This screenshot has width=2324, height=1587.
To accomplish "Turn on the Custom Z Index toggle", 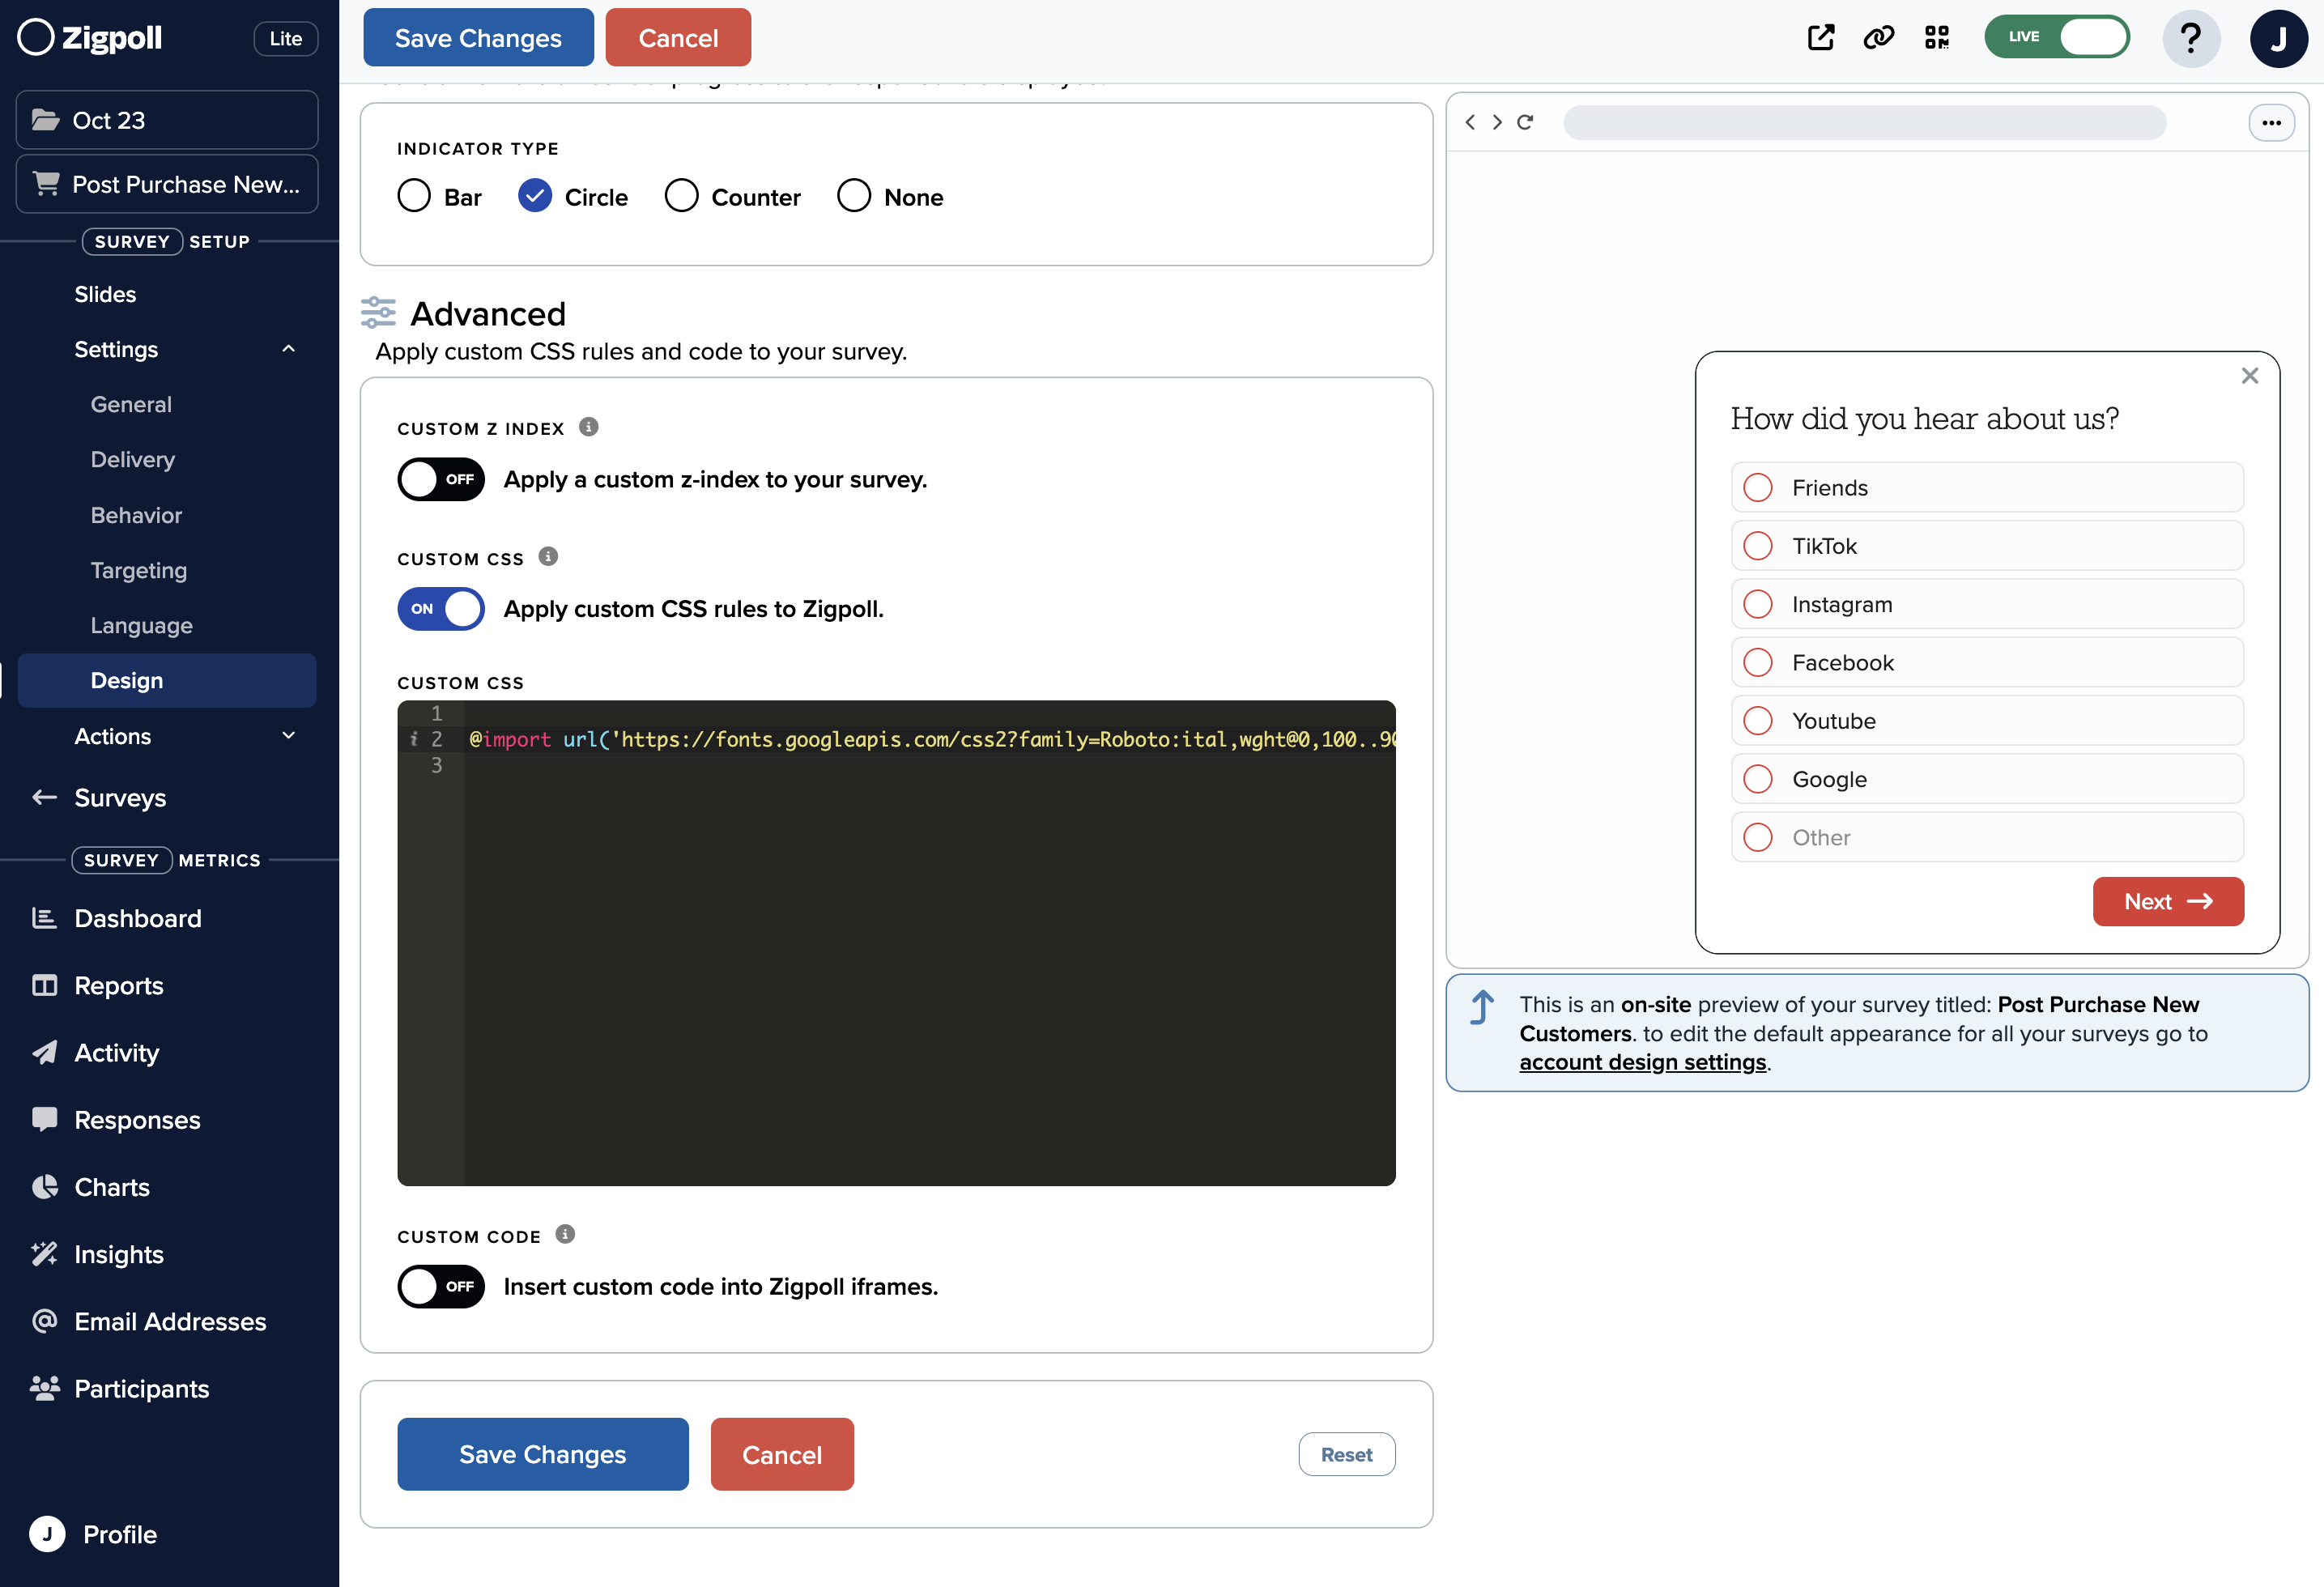I will (x=441, y=479).
